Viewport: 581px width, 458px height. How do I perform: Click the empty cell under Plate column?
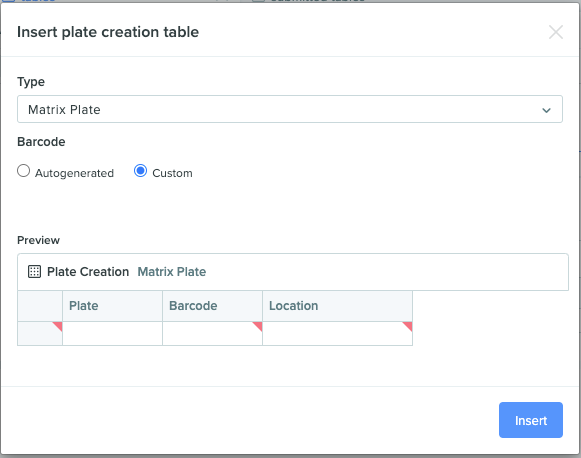point(113,333)
